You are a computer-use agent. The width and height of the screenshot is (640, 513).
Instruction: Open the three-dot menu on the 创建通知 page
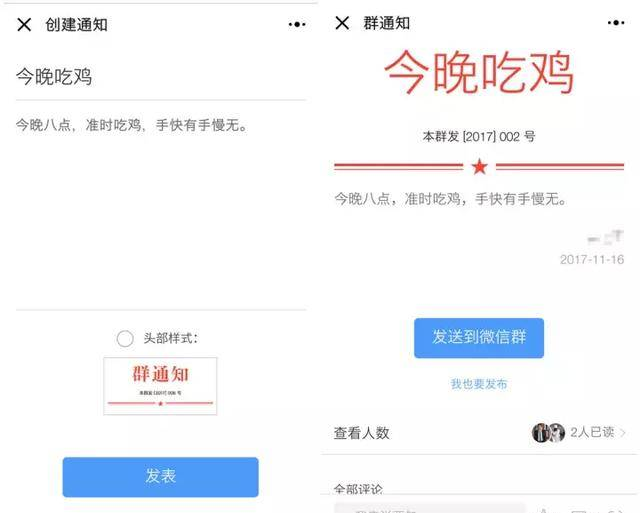pos(297,24)
